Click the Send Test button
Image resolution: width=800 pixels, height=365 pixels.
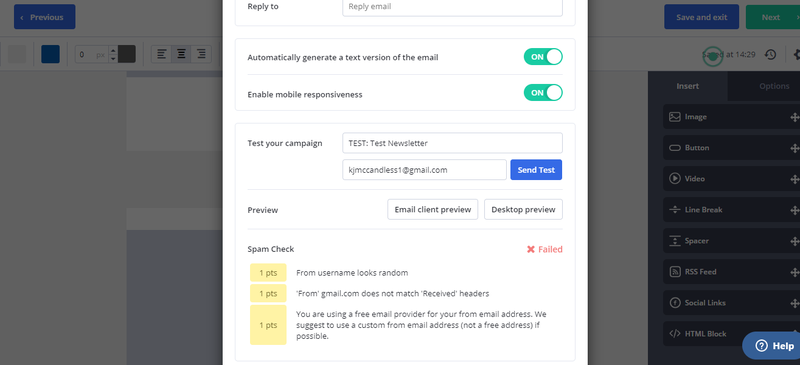[x=536, y=170]
